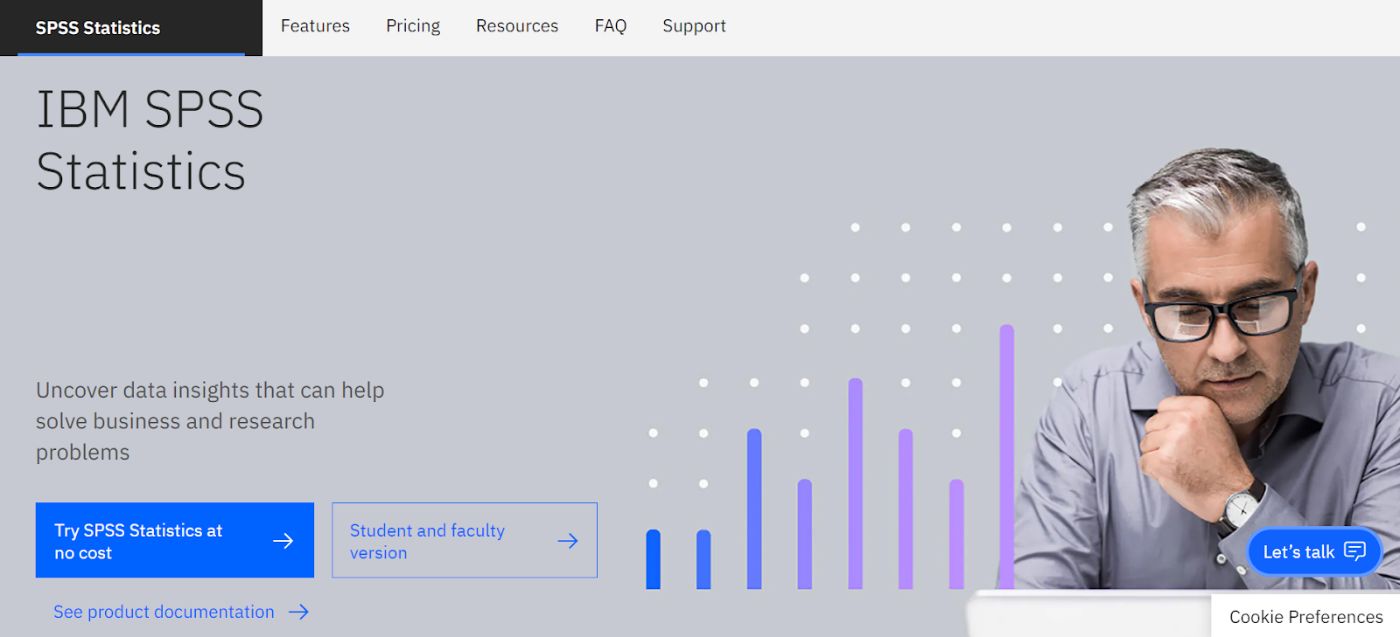Viewport: 1400px width, 637px height.
Task: Click the Uncover data insights tagline text
Action: [210, 420]
